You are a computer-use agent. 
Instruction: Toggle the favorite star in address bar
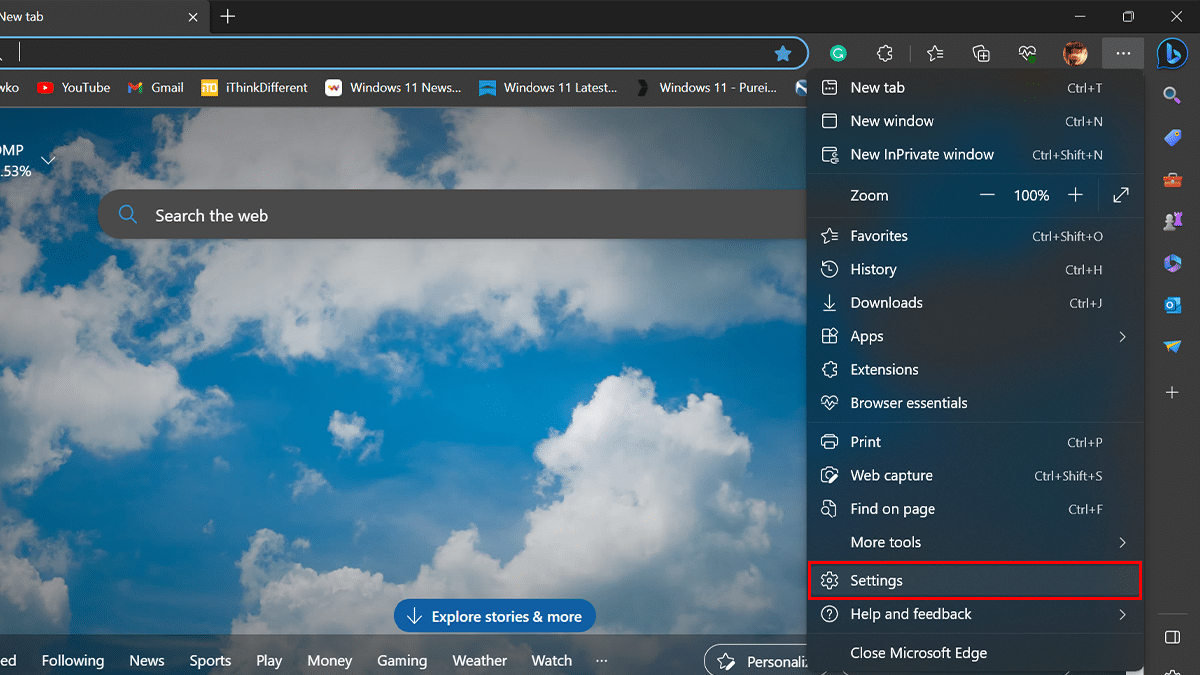(x=783, y=54)
